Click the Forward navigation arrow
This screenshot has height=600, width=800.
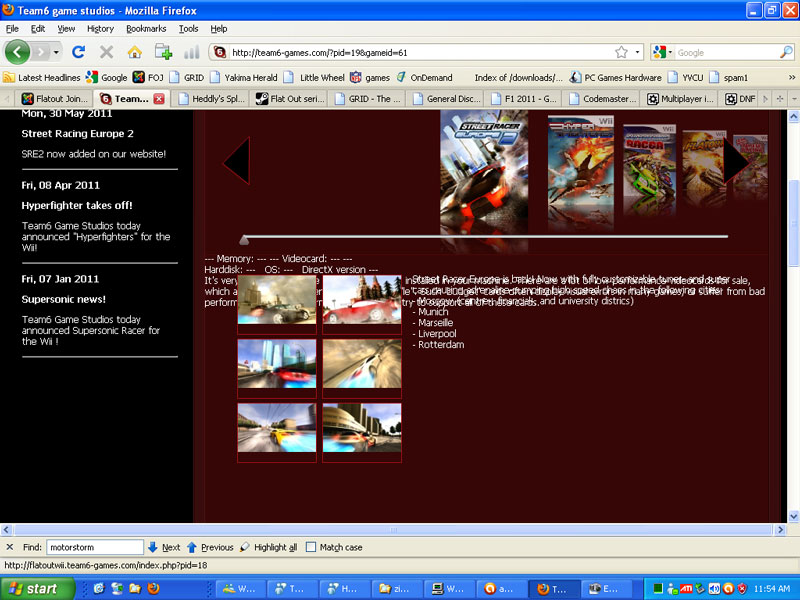coord(41,52)
